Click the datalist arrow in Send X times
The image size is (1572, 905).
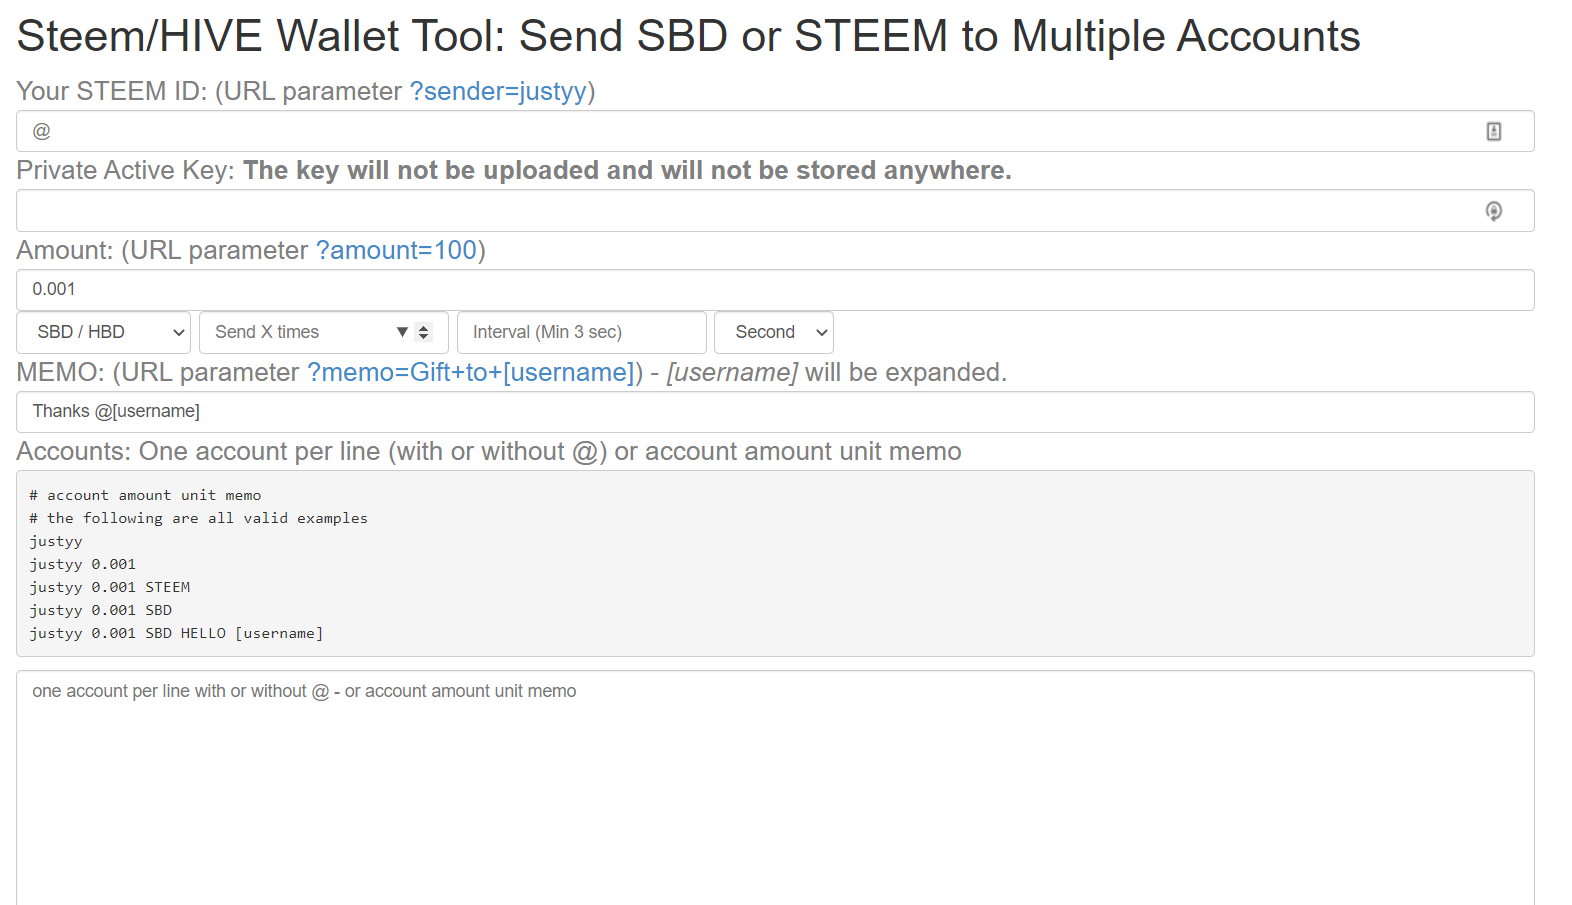click(x=402, y=332)
